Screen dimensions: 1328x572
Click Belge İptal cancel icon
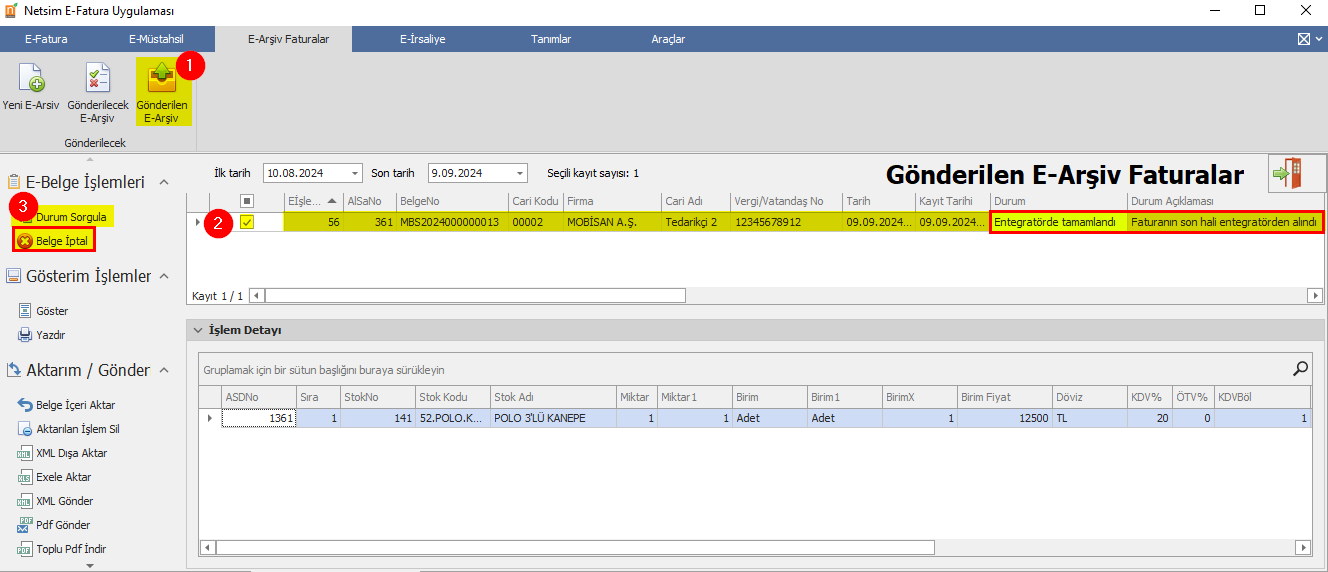click(25, 241)
